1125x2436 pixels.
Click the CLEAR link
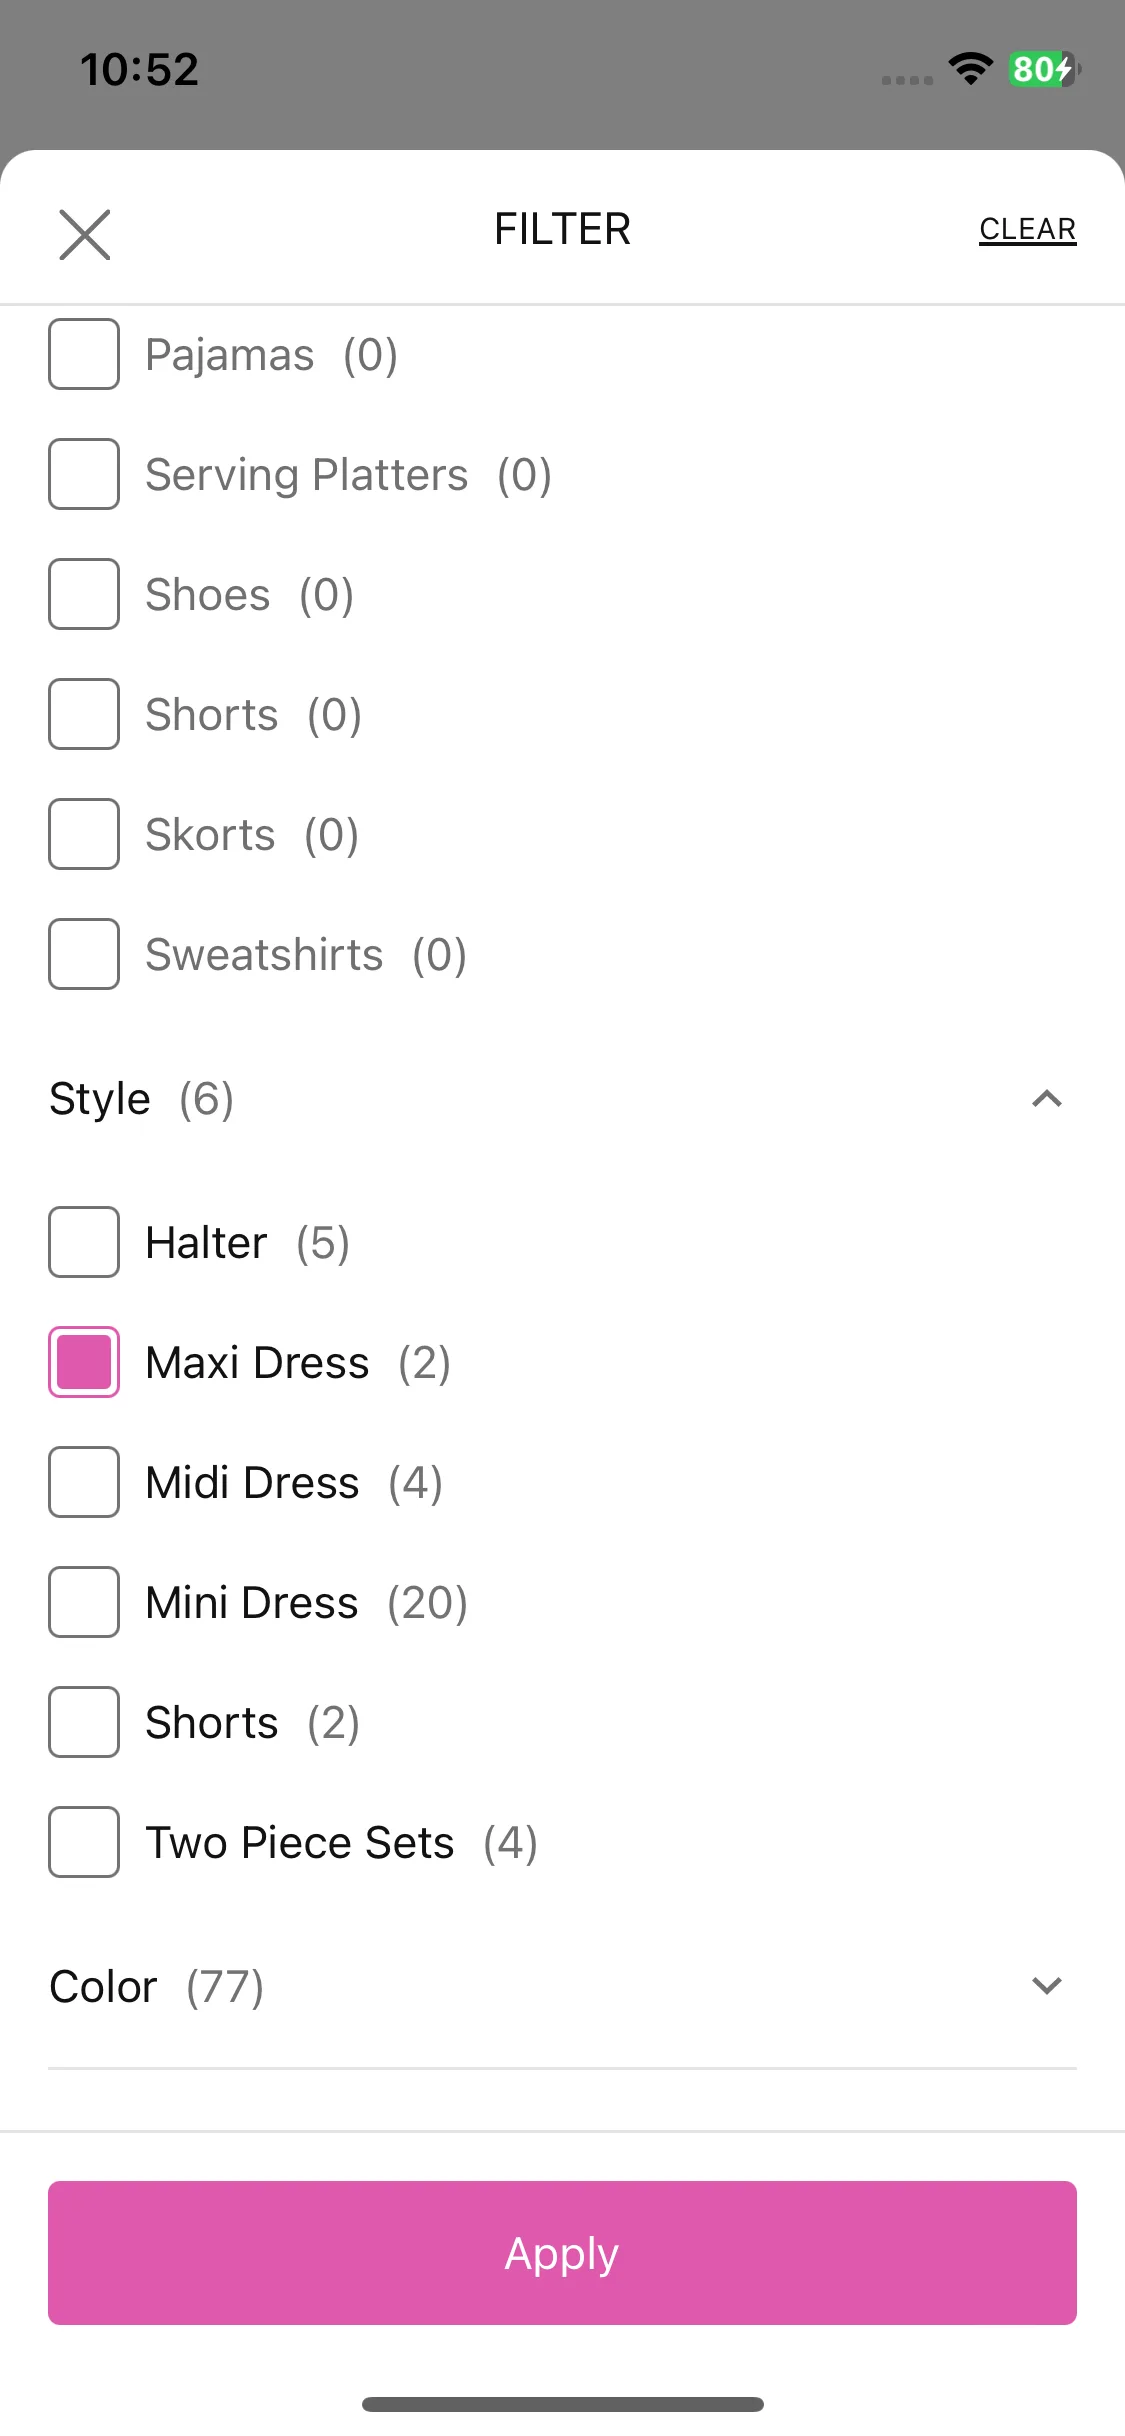click(x=1027, y=229)
